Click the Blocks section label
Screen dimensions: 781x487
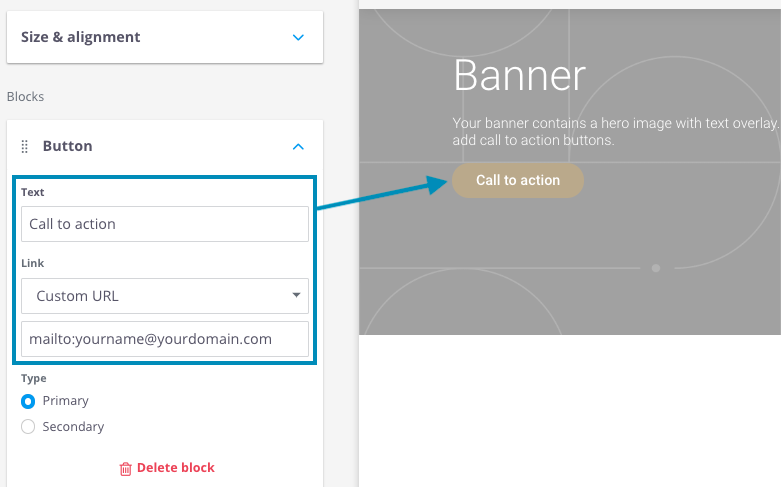[25, 97]
